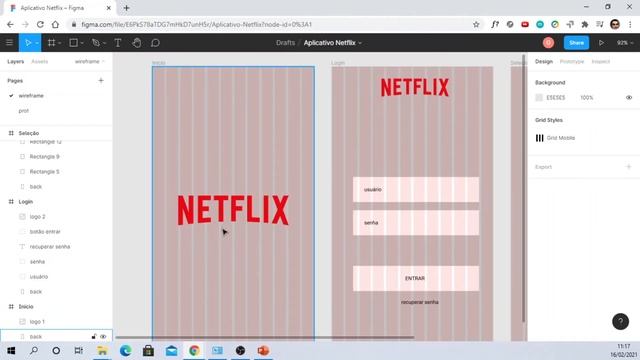Click the ENTRAR button on canvas
The width and height of the screenshot is (640, 360).
point(416,278)
